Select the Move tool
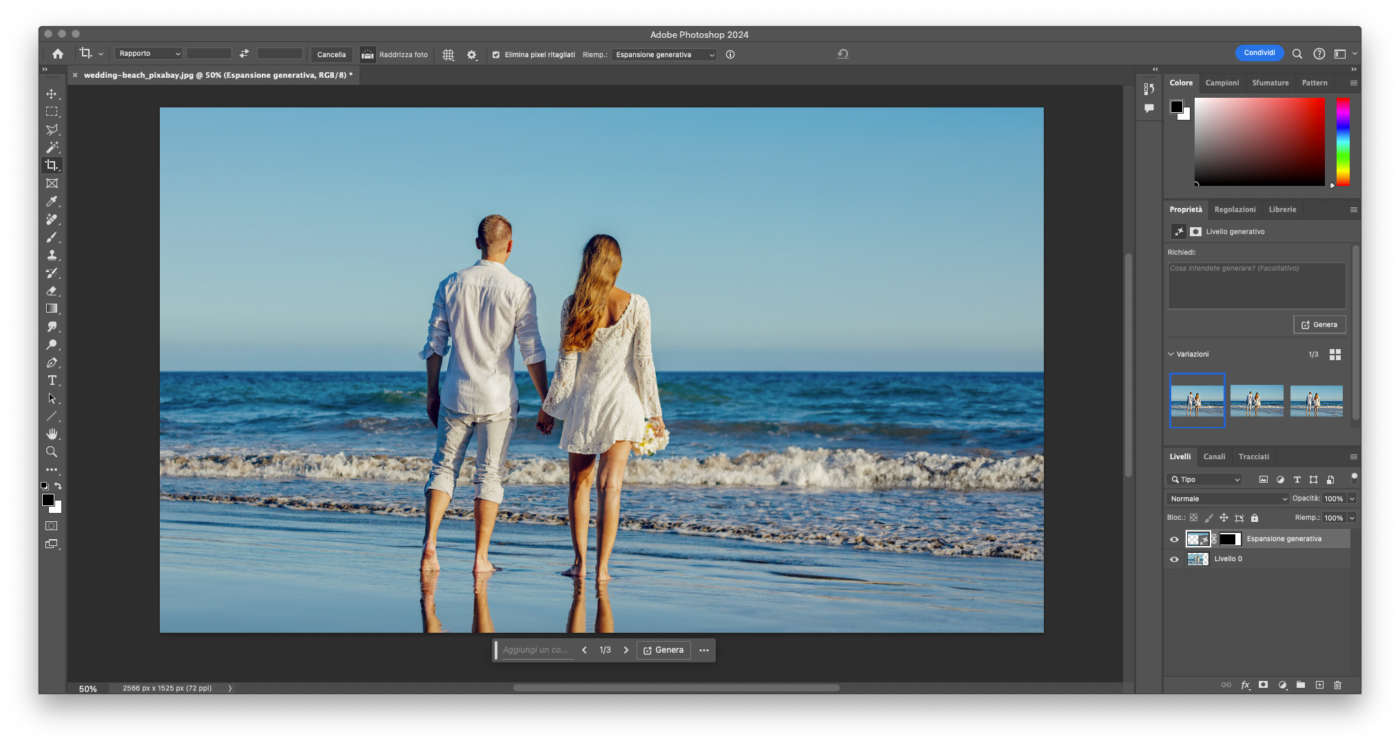This screenshot has width=1400, height=745. pyautogui.click(x=52, y=94)
